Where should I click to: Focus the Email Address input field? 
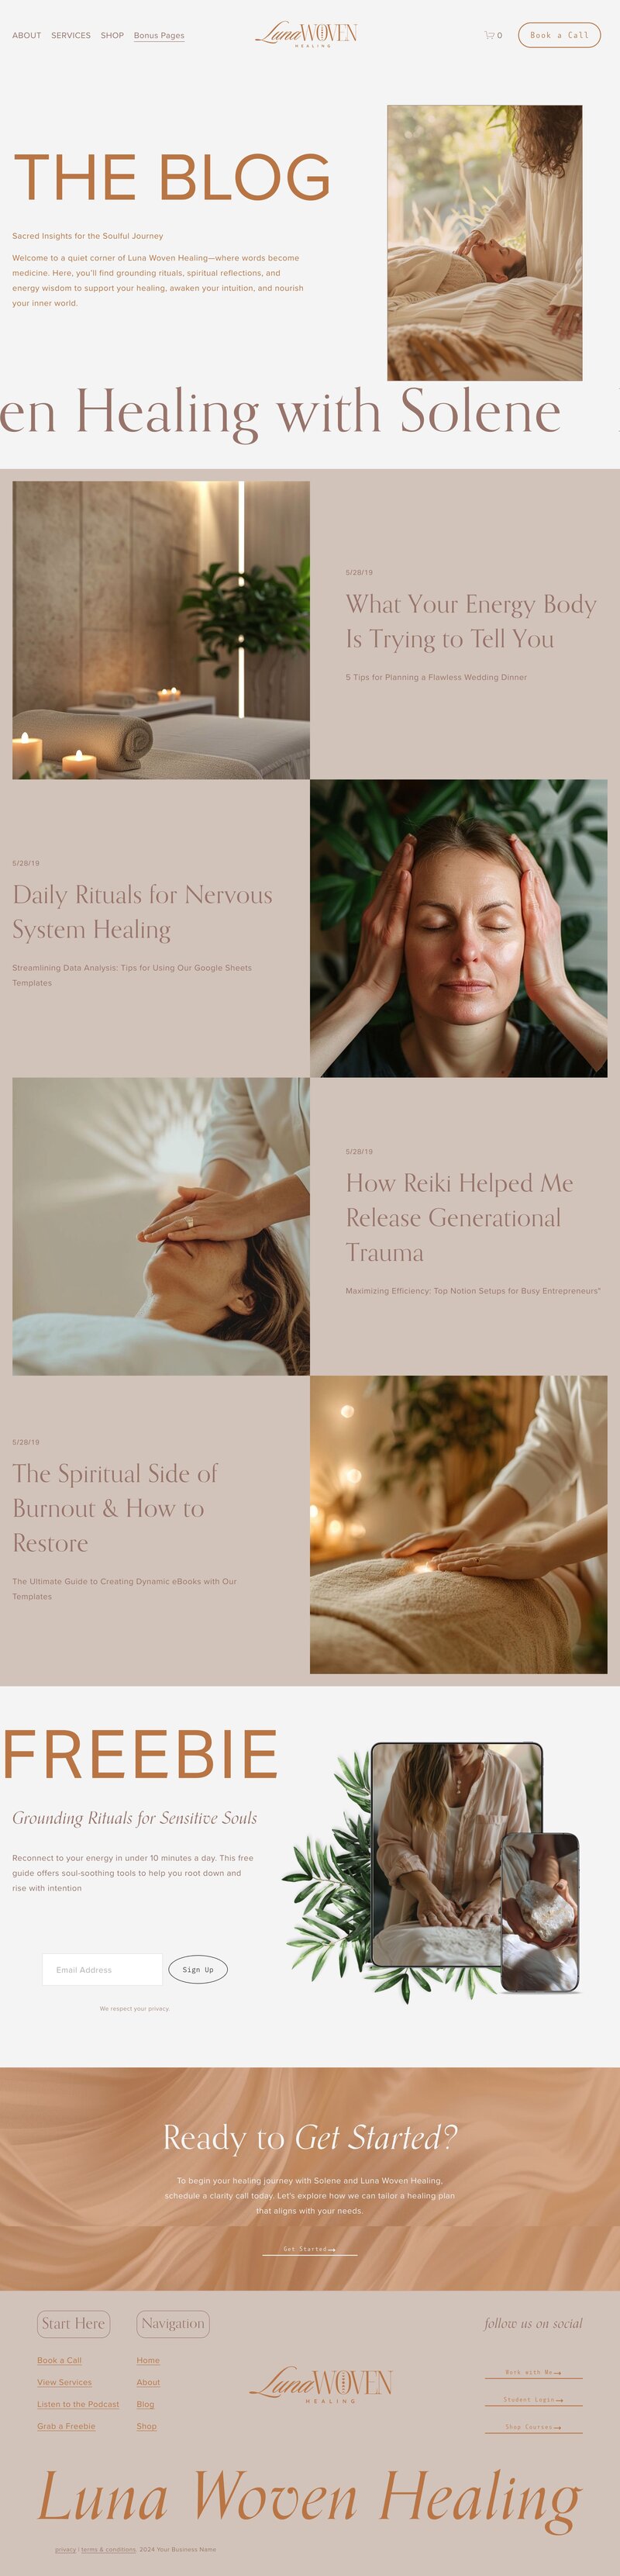click(x=102, y=1969)
